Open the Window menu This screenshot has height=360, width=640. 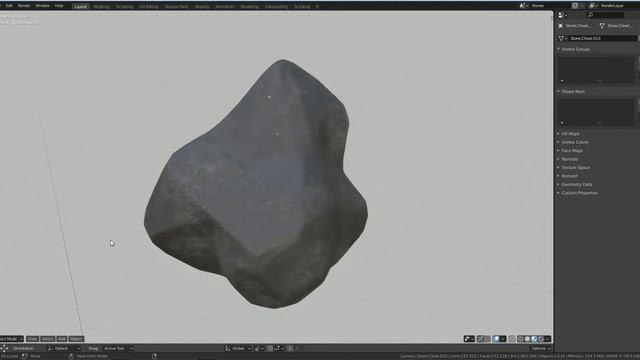42,6
